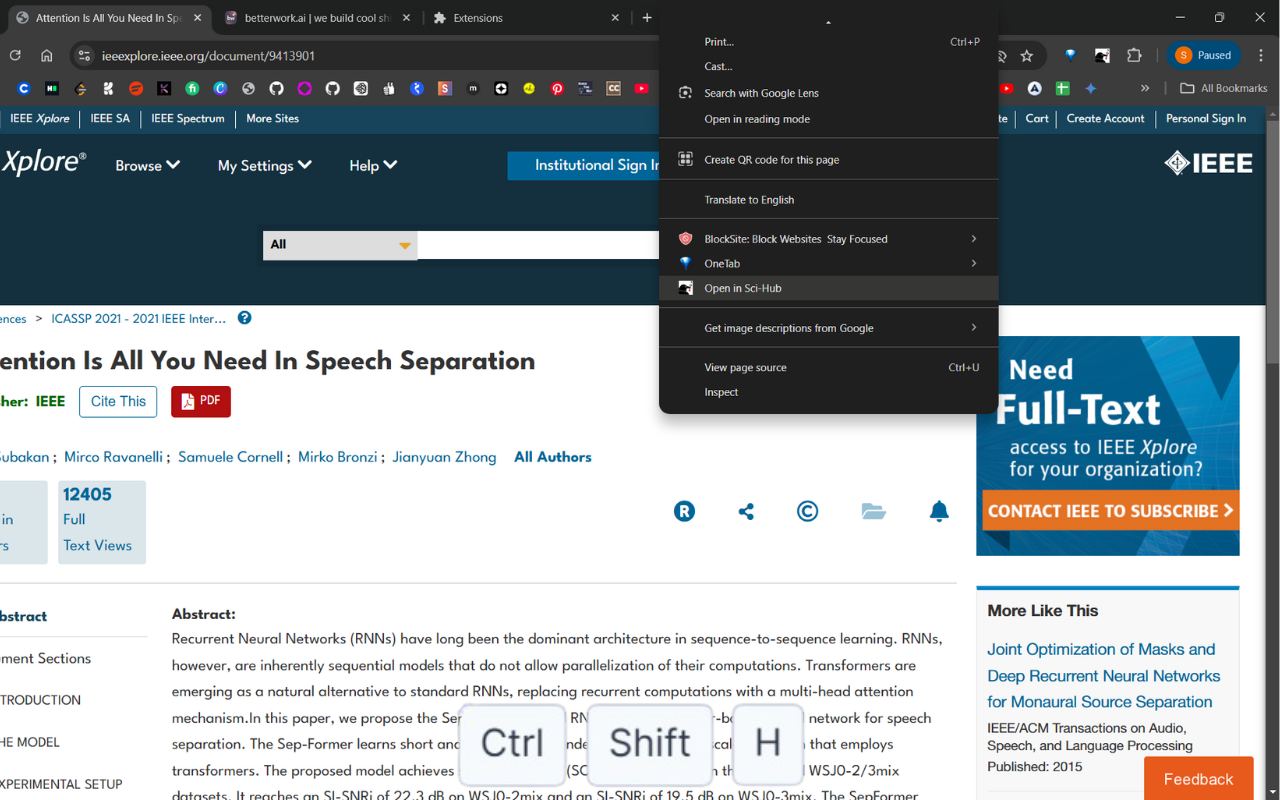
Task: Click the Share icon for the paper
Action: click(746, 511)
